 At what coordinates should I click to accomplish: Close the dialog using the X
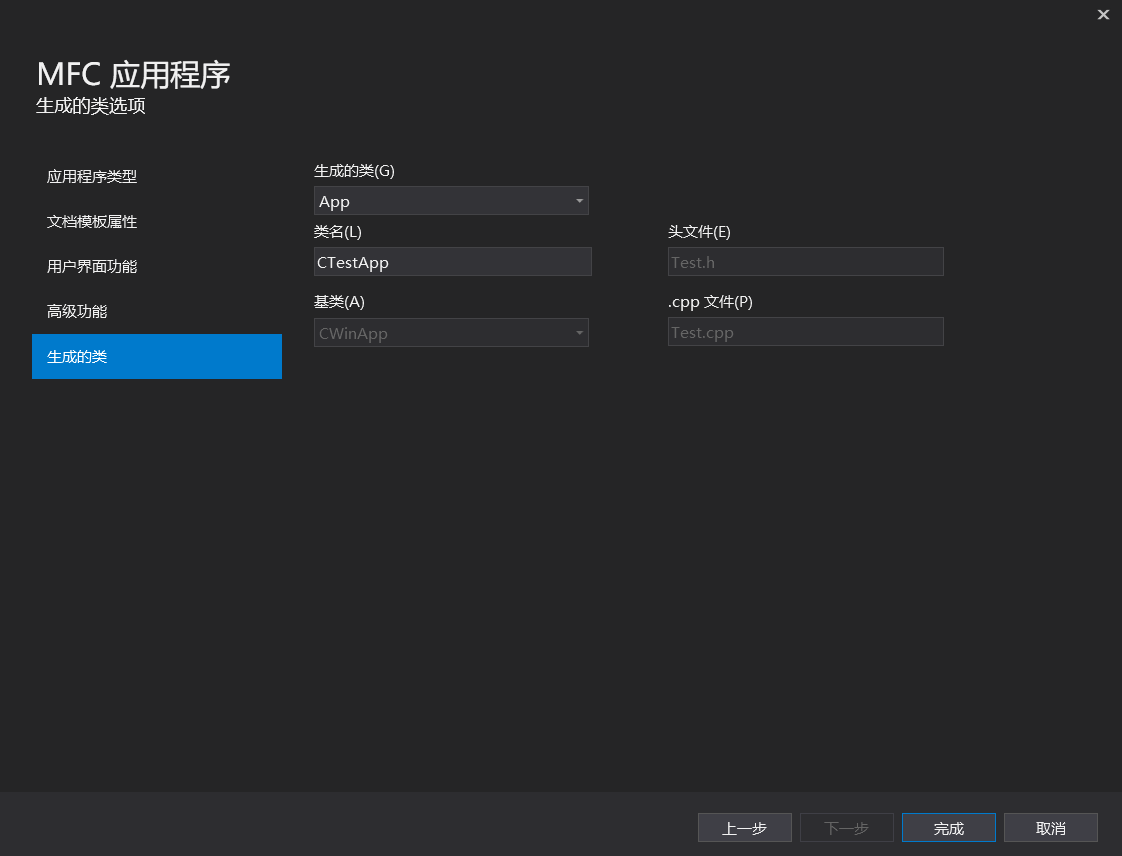pyautogui.click(x=1103, y=14)
